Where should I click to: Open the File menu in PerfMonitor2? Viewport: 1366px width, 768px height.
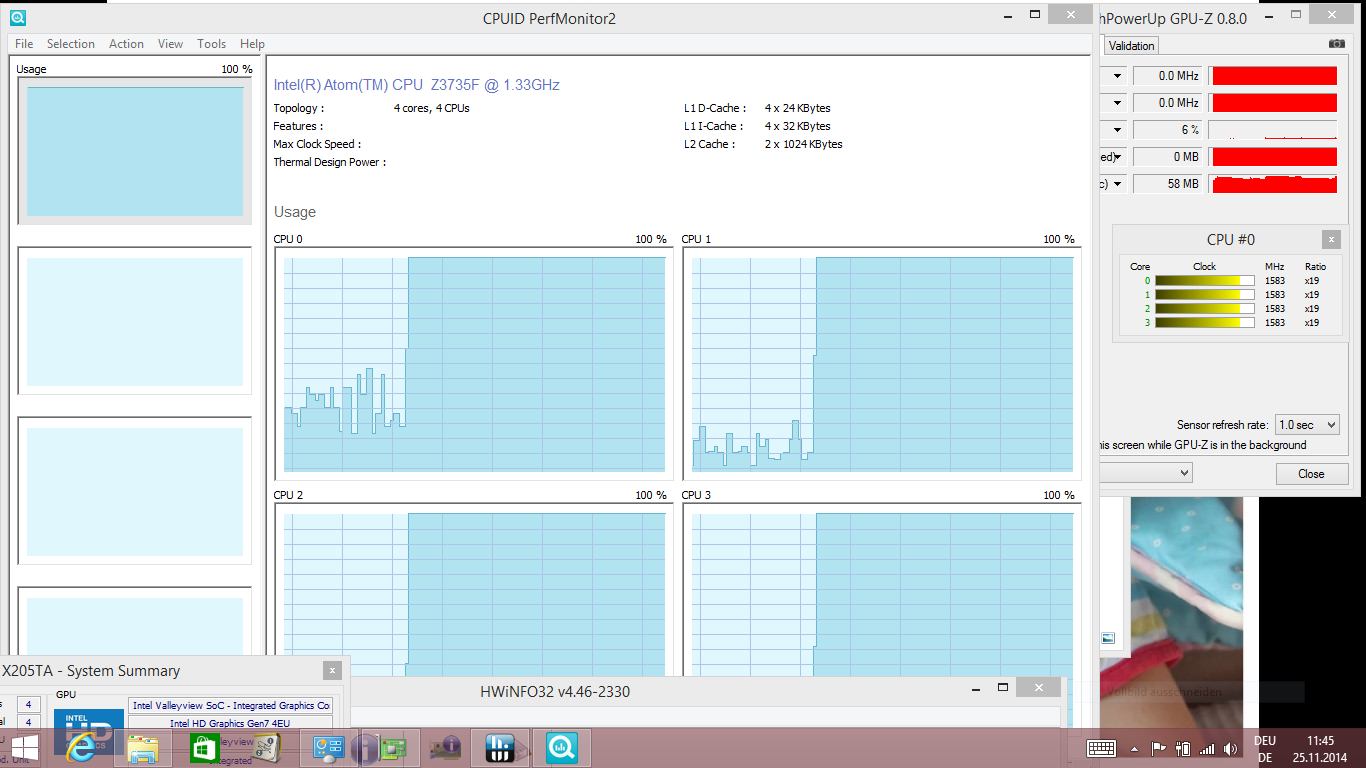24,44
